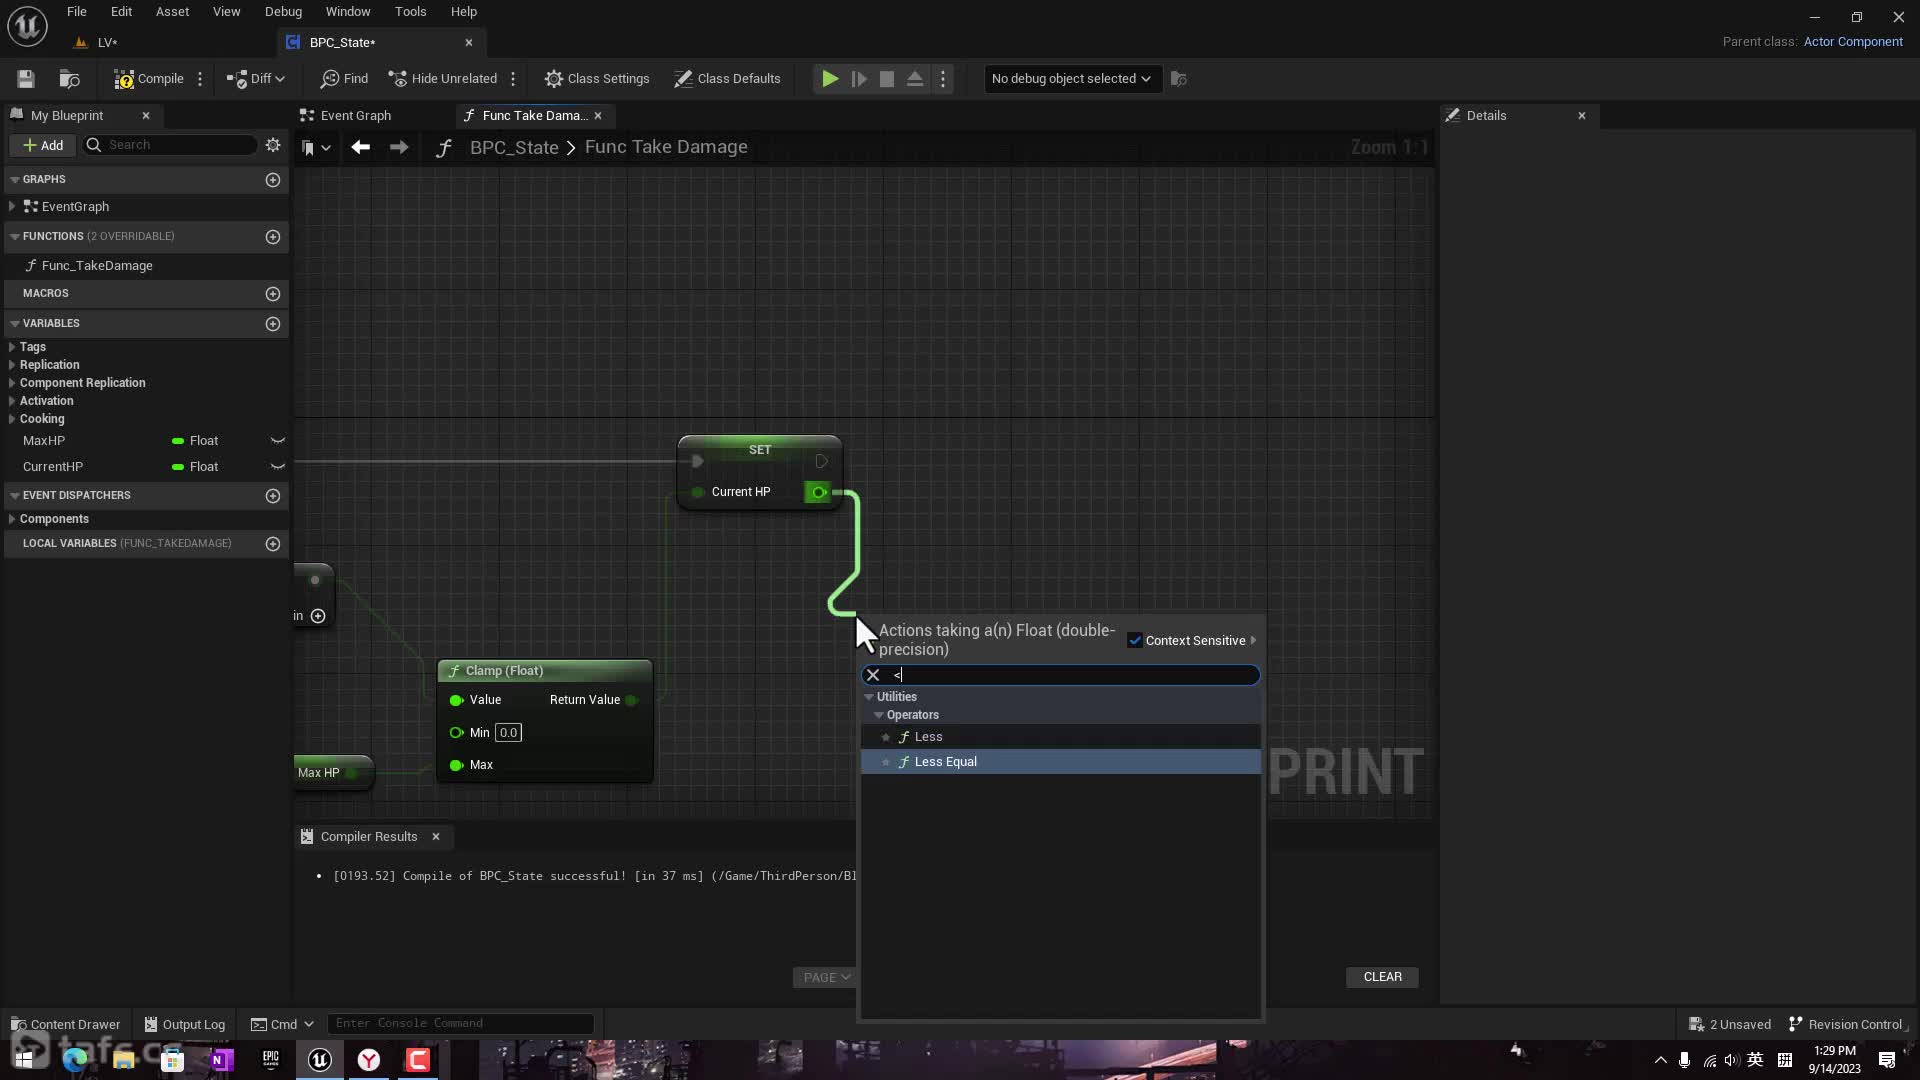
Task: Click BPC_State in the breadcrumb
Action: click(x=514, y=148)
